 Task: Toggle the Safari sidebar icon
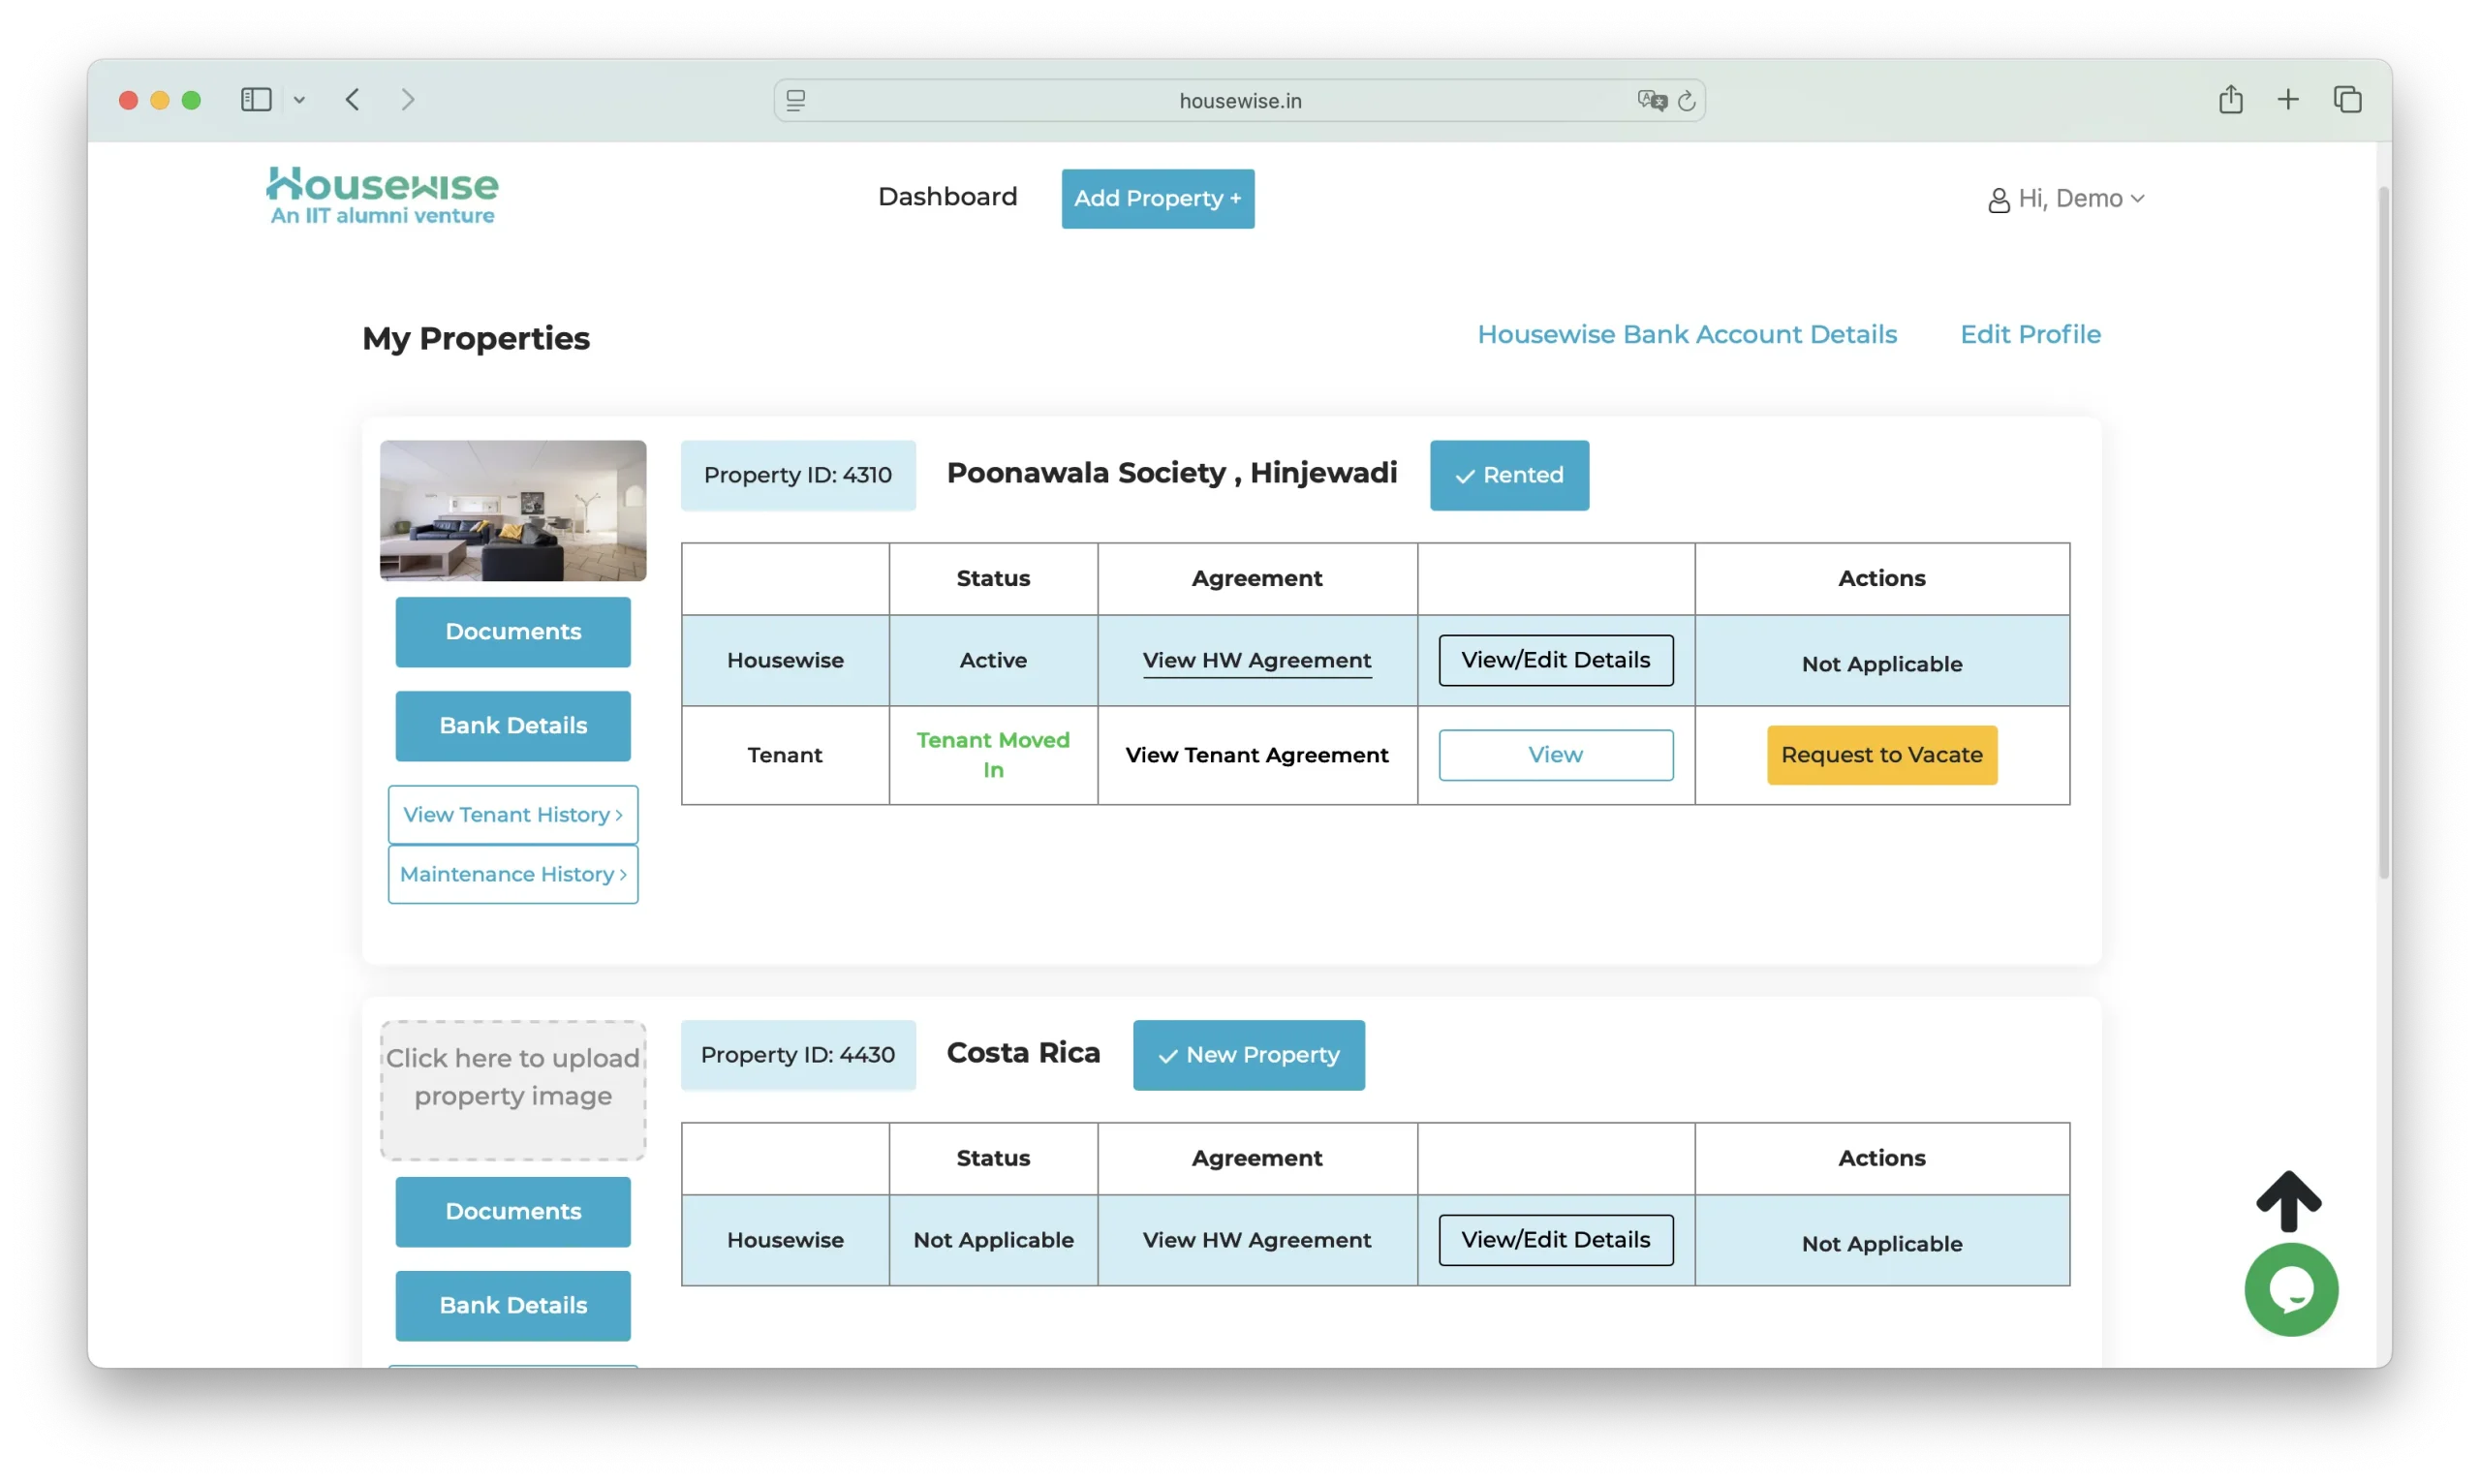coord(256,100)
